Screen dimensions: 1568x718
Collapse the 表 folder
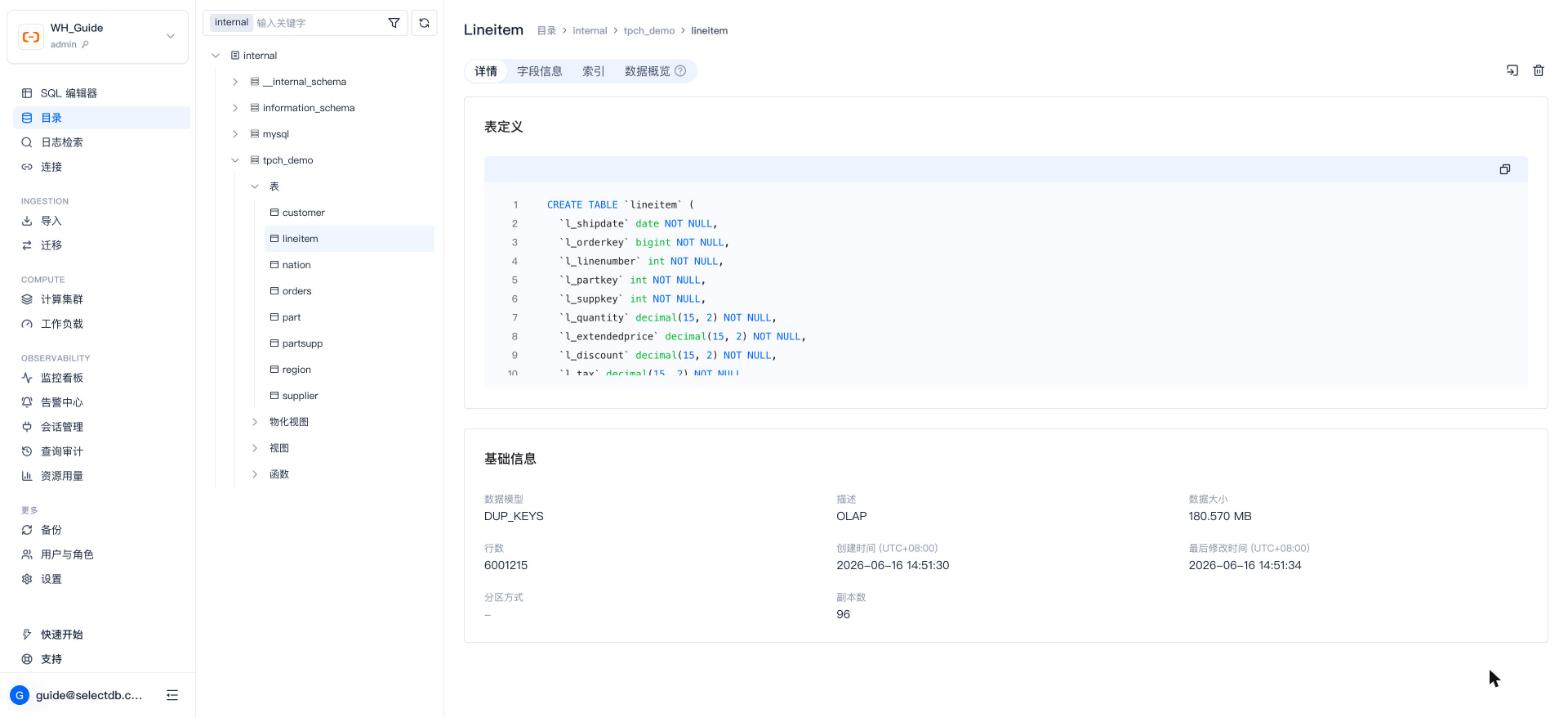tap(255, 186)
